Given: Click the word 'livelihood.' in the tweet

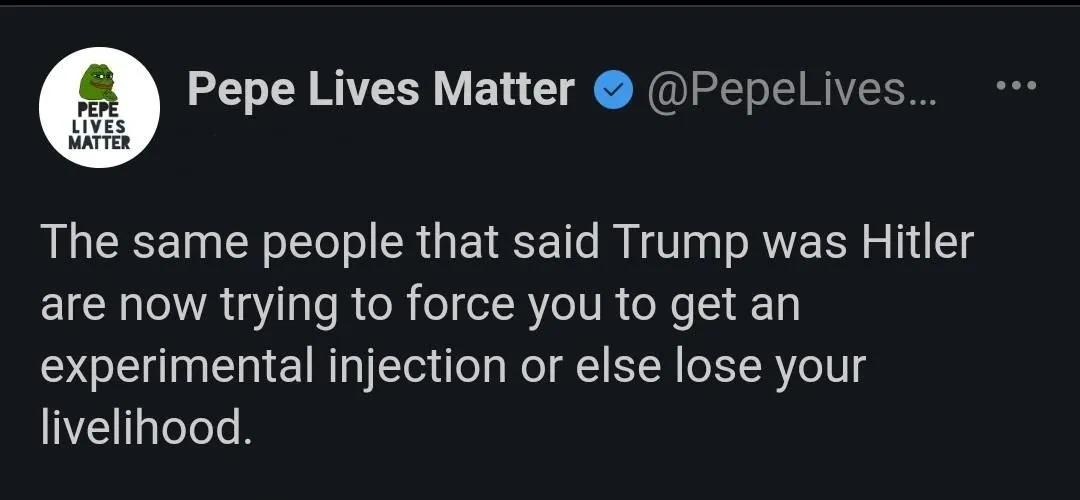Looking at the screenshot, I should pos(143,428).
